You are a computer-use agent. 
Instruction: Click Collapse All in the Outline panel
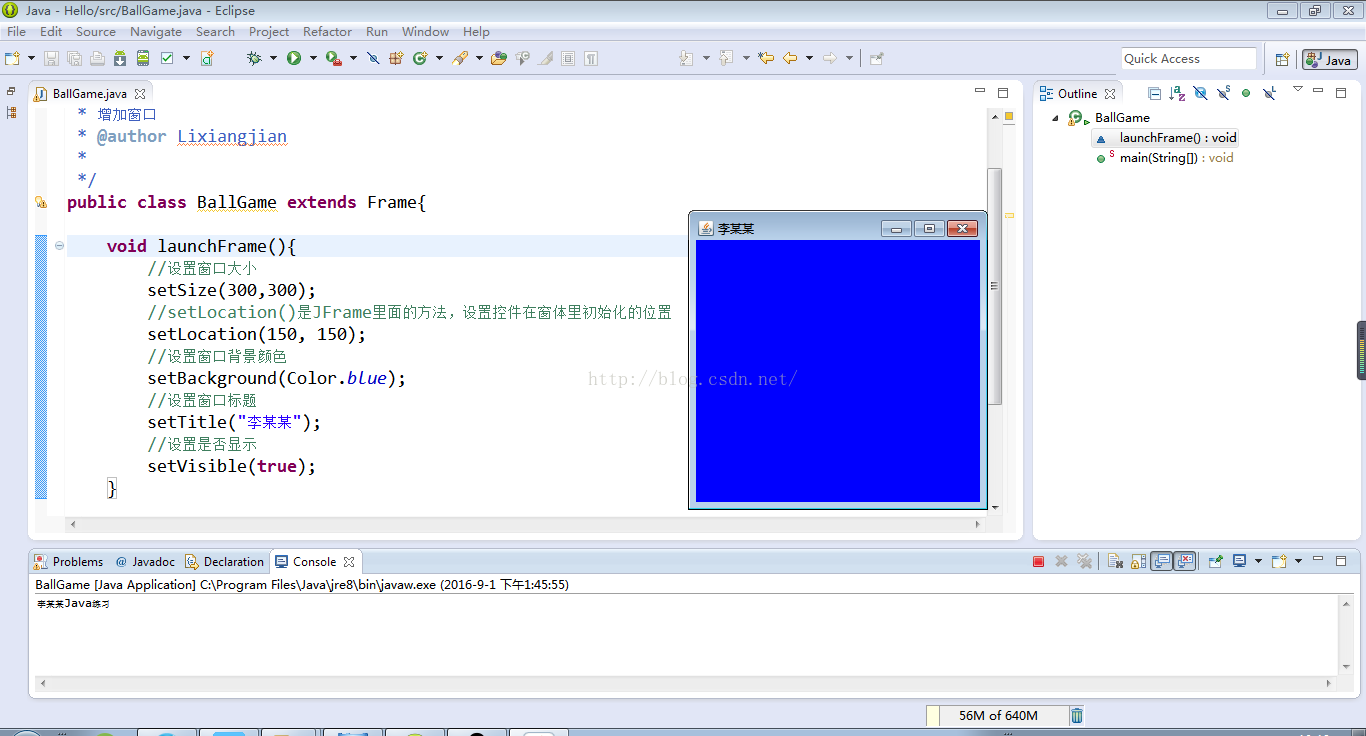[x=1154, y=93]
